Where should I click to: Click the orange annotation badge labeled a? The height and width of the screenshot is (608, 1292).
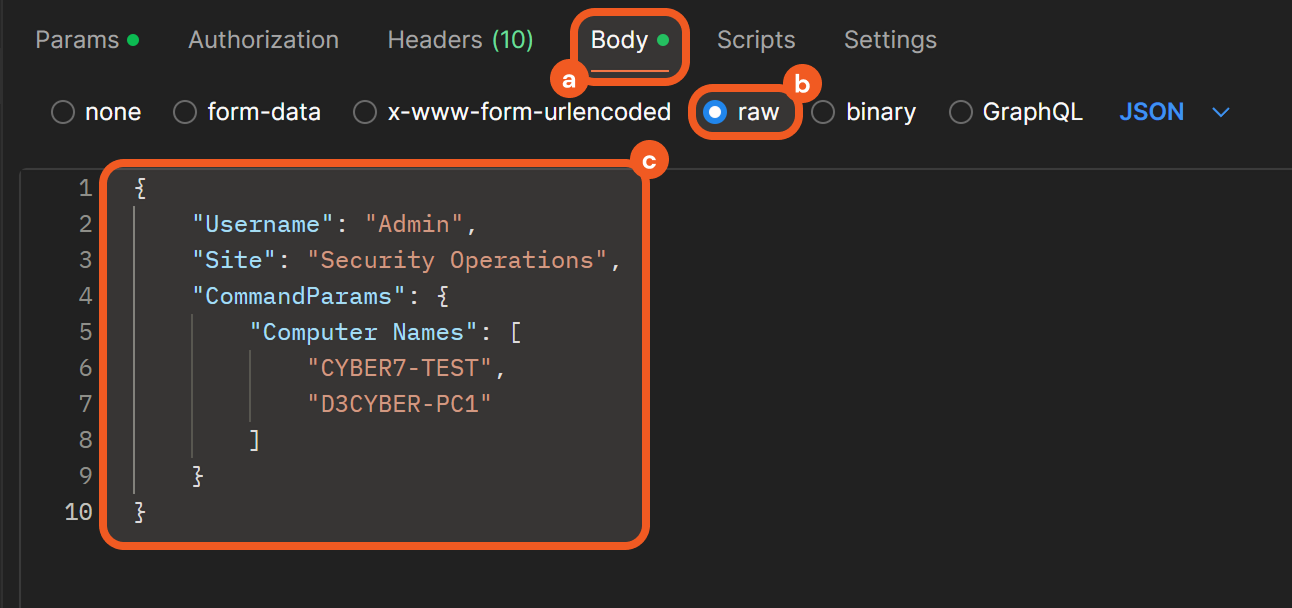tap(569, 78)
